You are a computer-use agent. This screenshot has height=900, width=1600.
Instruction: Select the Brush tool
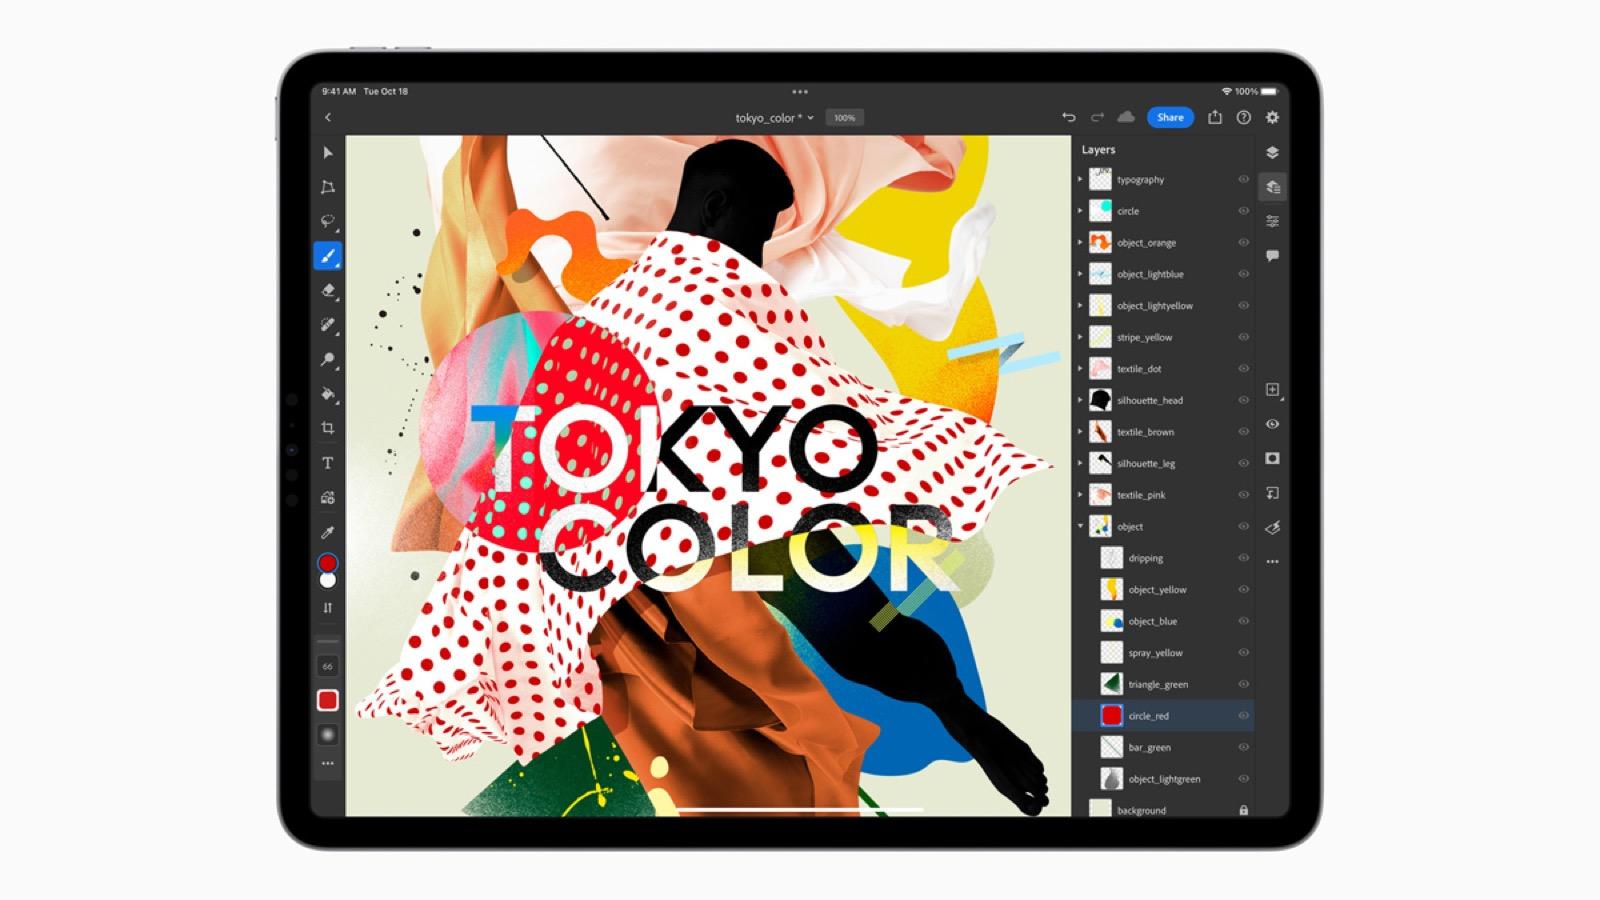point(327,256)
